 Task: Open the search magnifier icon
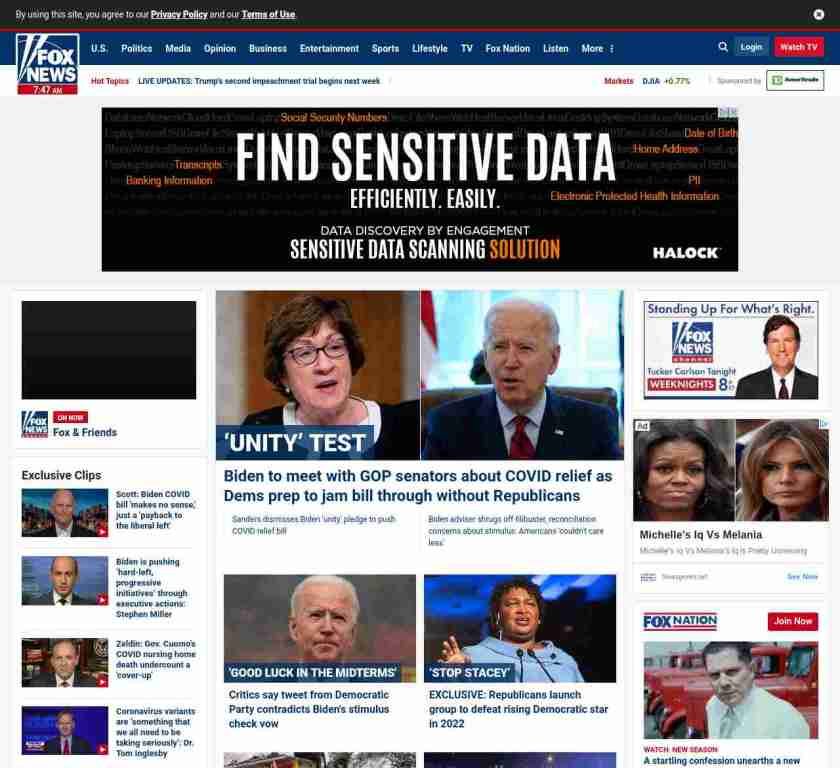[723, 47]
